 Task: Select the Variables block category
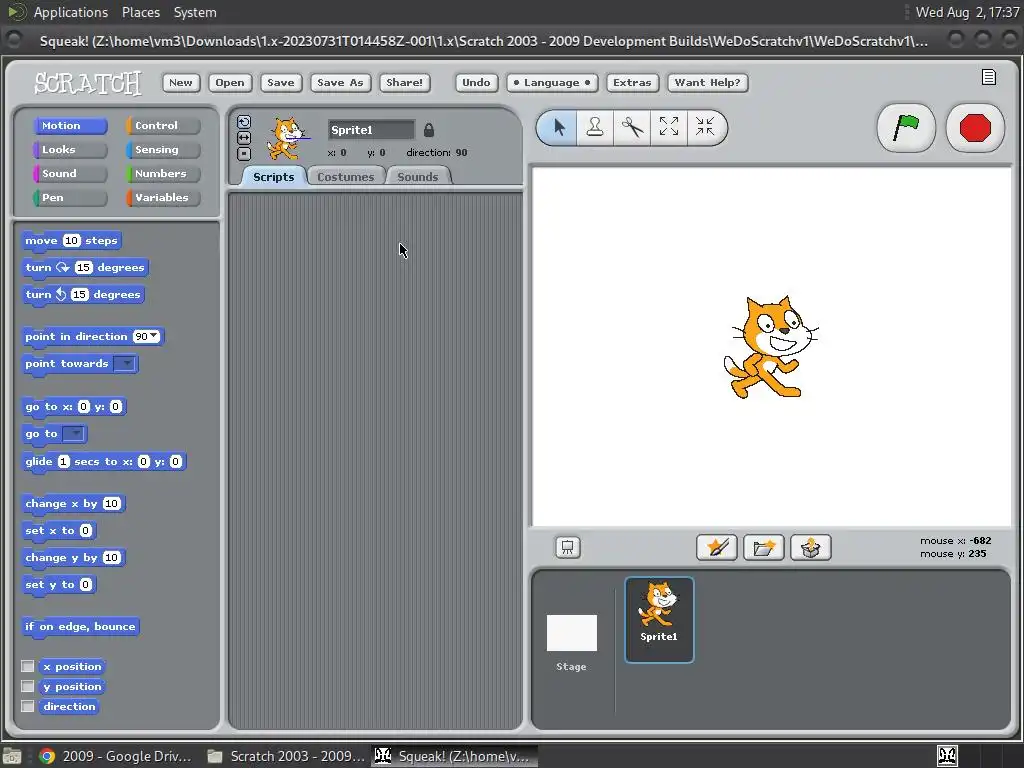coord(163,198)
